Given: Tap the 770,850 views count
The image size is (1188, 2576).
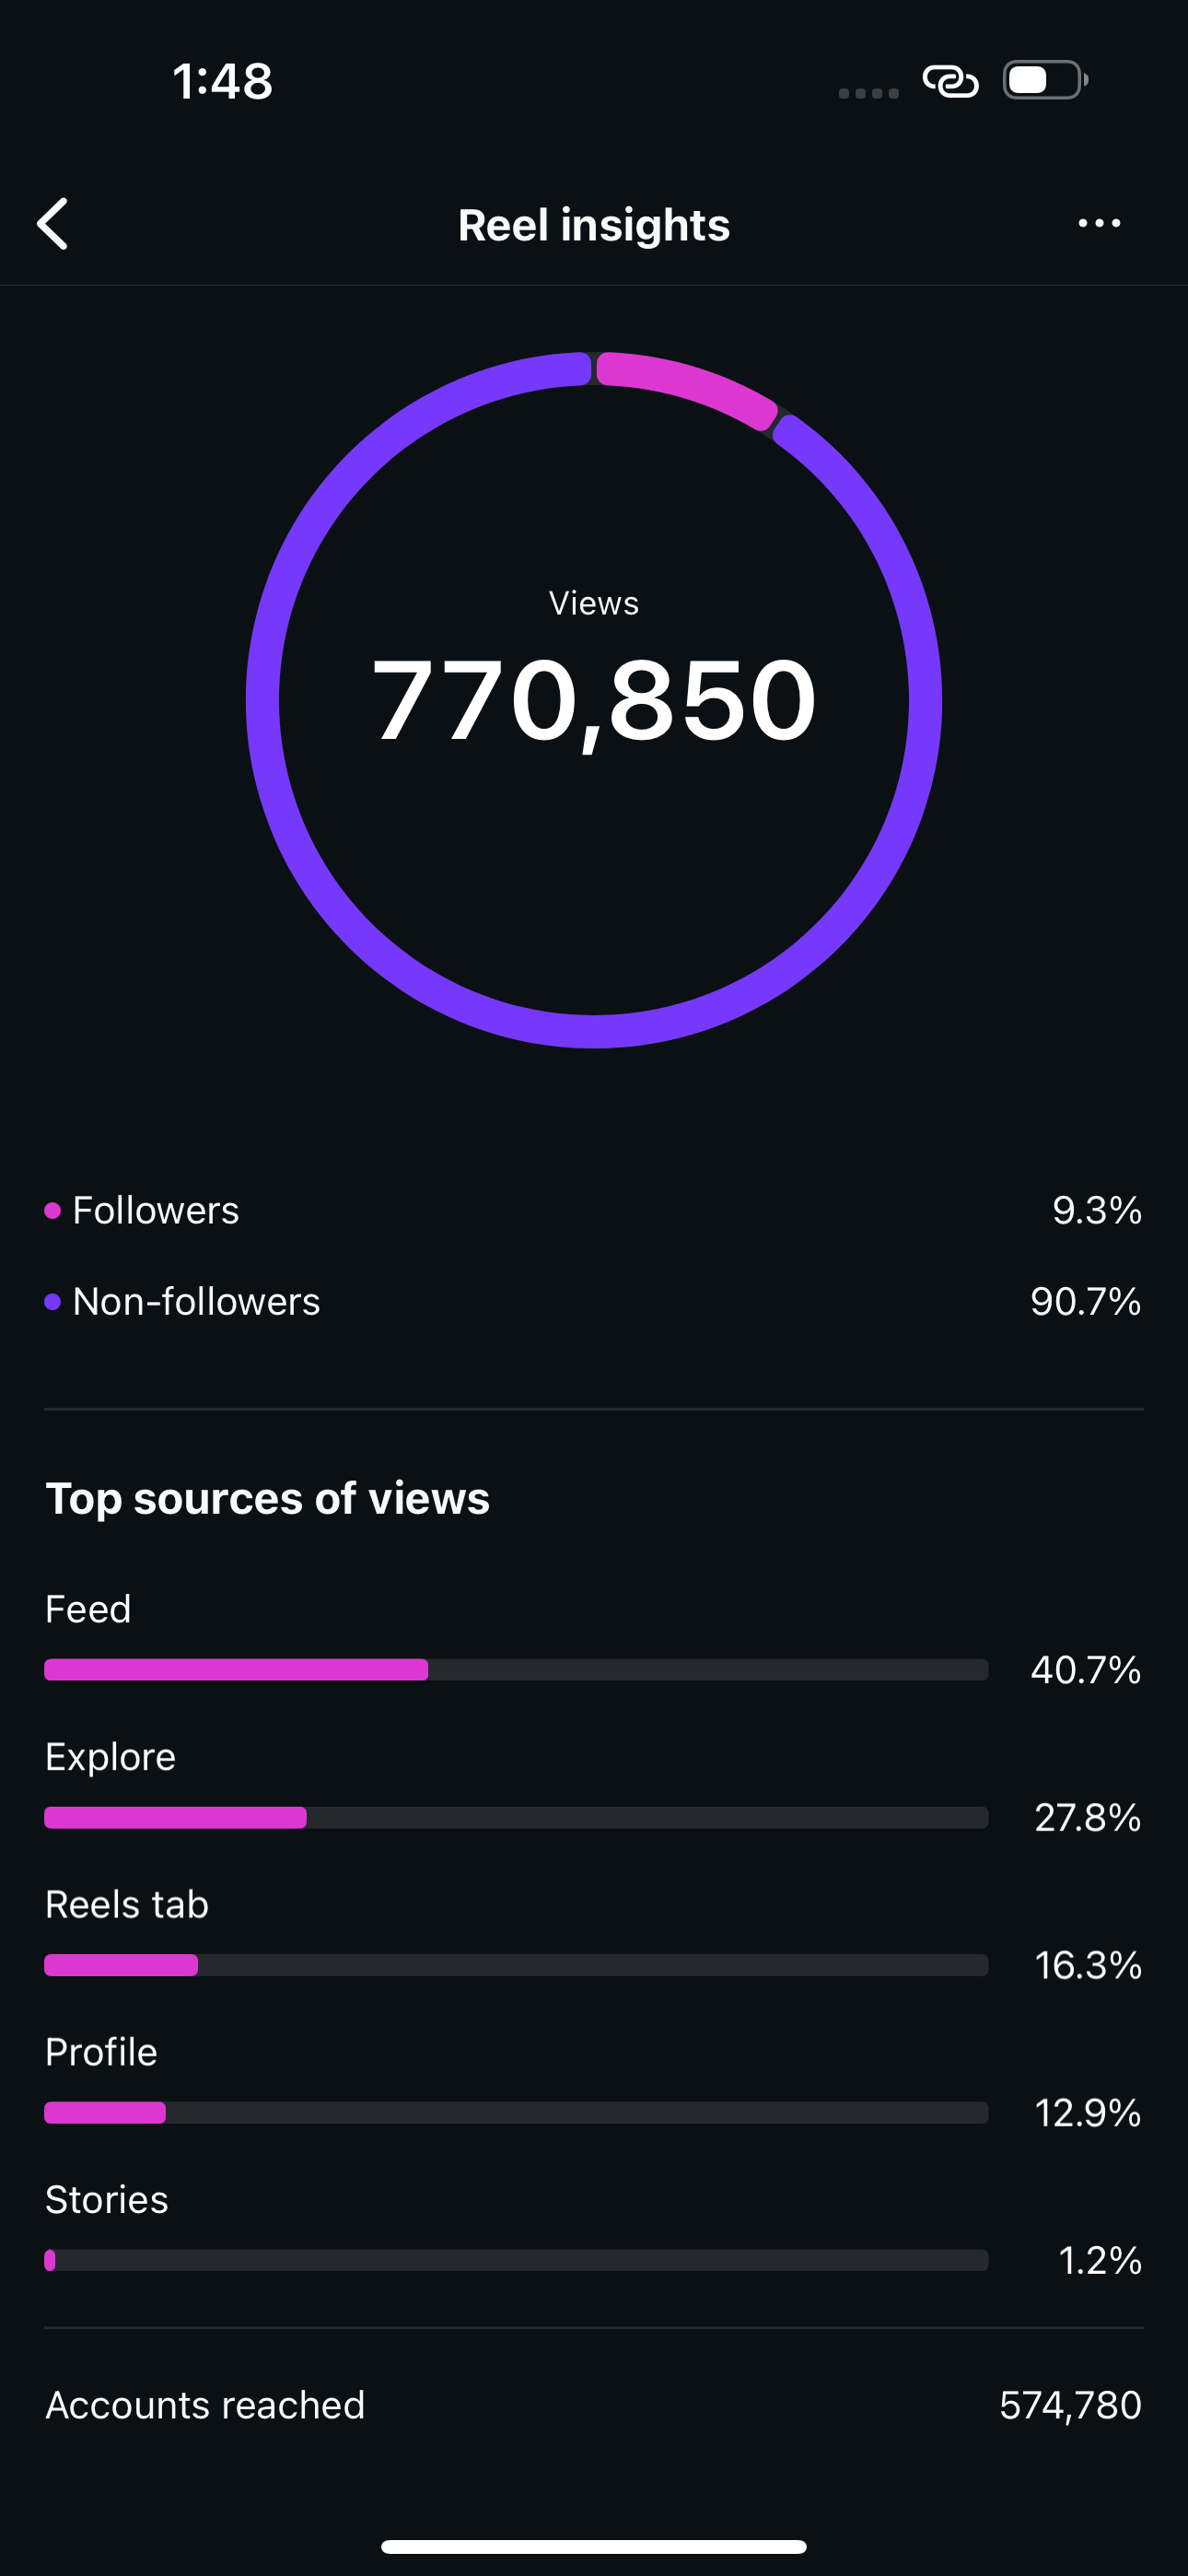Looking at the screenshot, I should click(594, 700).
